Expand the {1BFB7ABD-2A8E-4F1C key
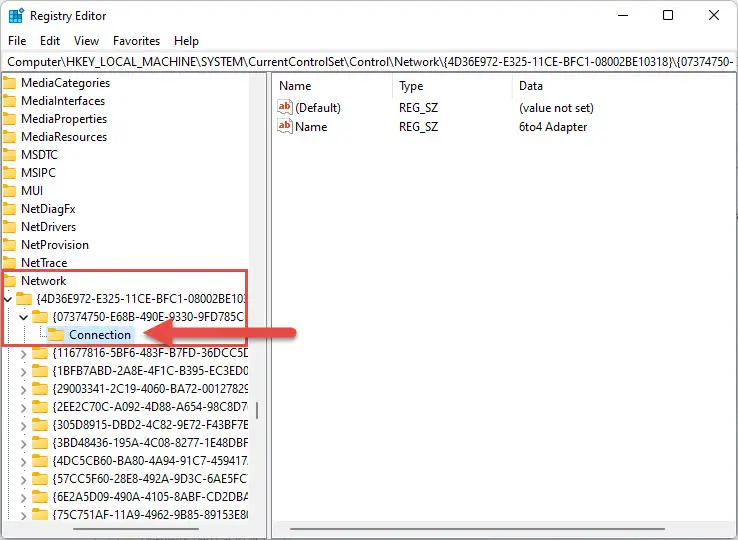This screenshot has width=738, height=540. coord(24,371)
